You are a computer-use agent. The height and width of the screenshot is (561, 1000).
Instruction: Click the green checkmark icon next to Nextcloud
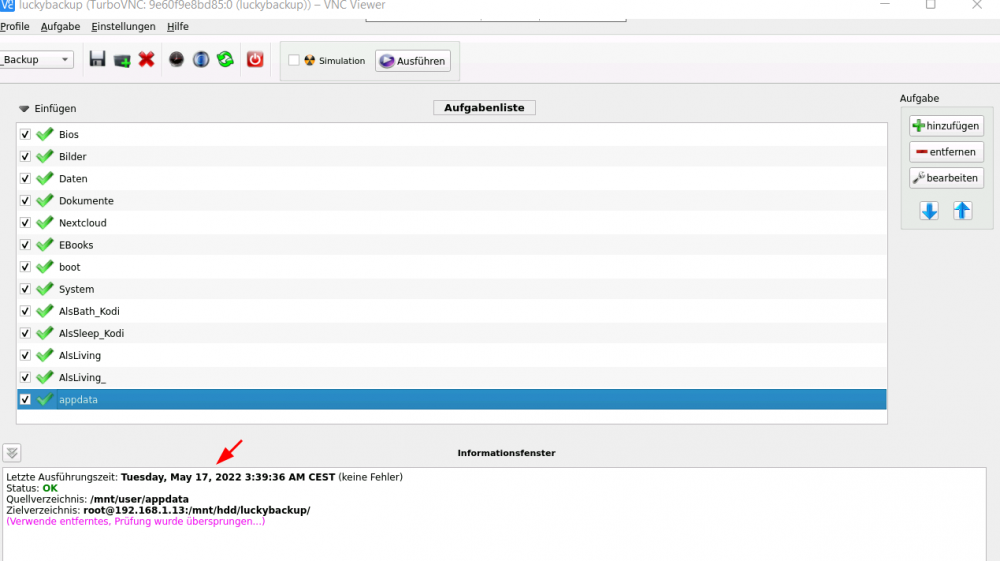[x=45, y=222]
